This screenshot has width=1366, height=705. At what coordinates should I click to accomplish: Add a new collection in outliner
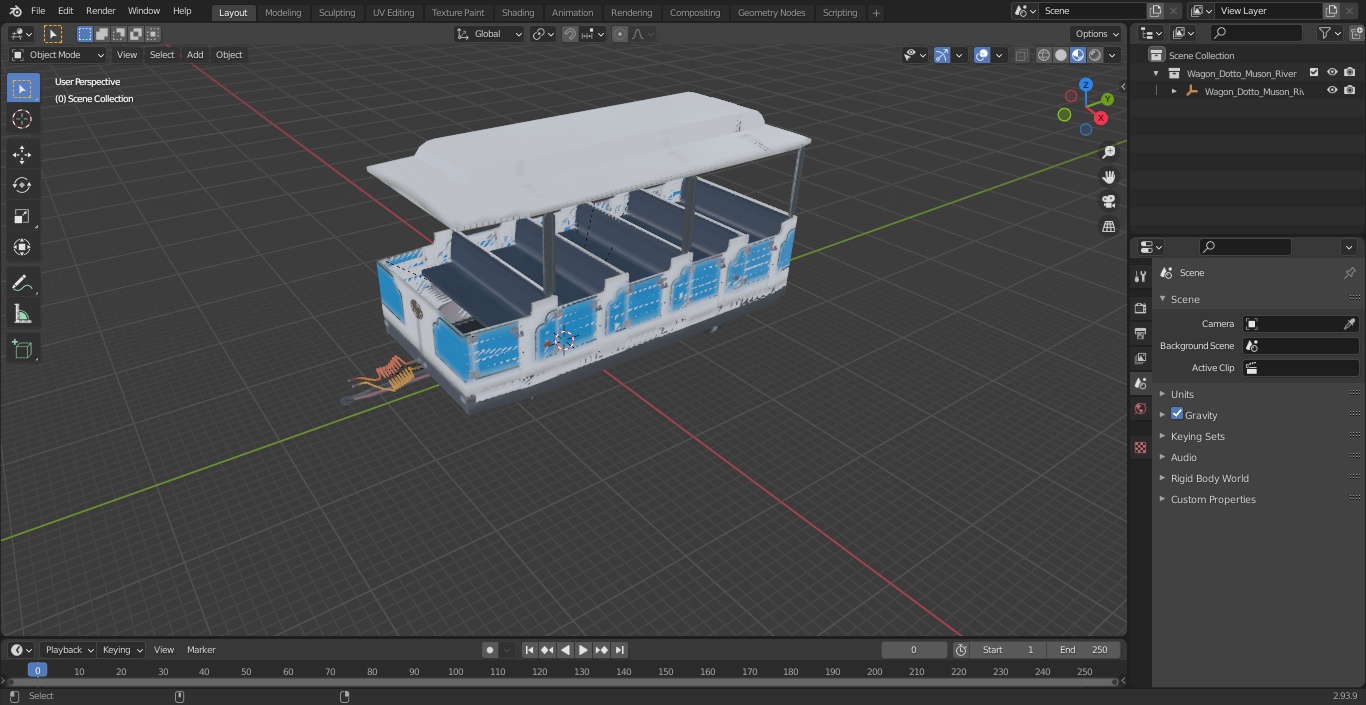tap(1357, 33)
